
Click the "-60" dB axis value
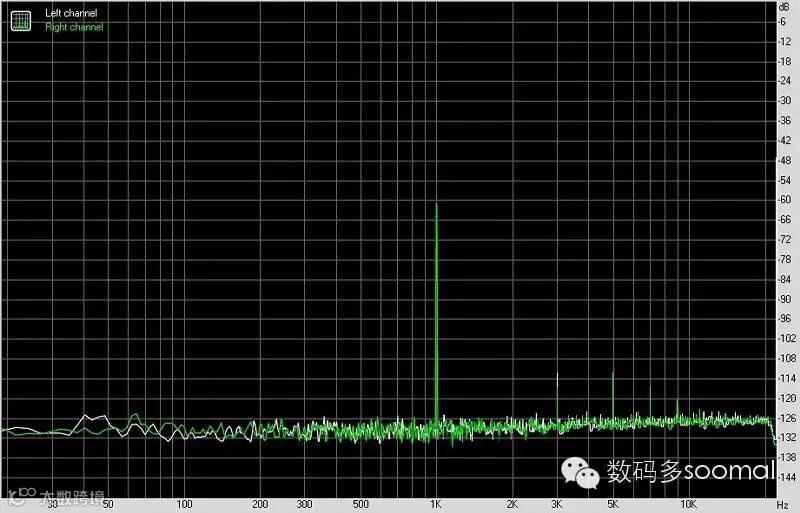click(784, 200)
